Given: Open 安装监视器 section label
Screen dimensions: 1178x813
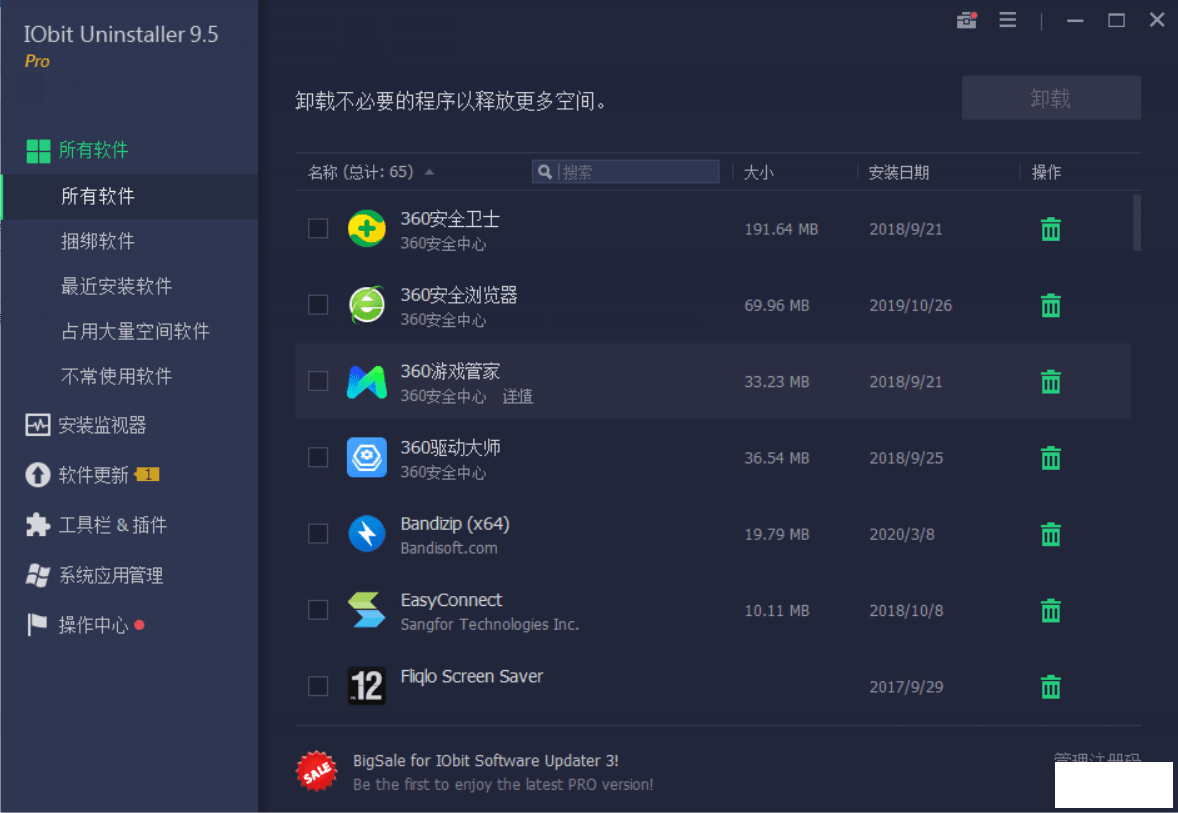Looking at the screenshot, I should (102, 425).
